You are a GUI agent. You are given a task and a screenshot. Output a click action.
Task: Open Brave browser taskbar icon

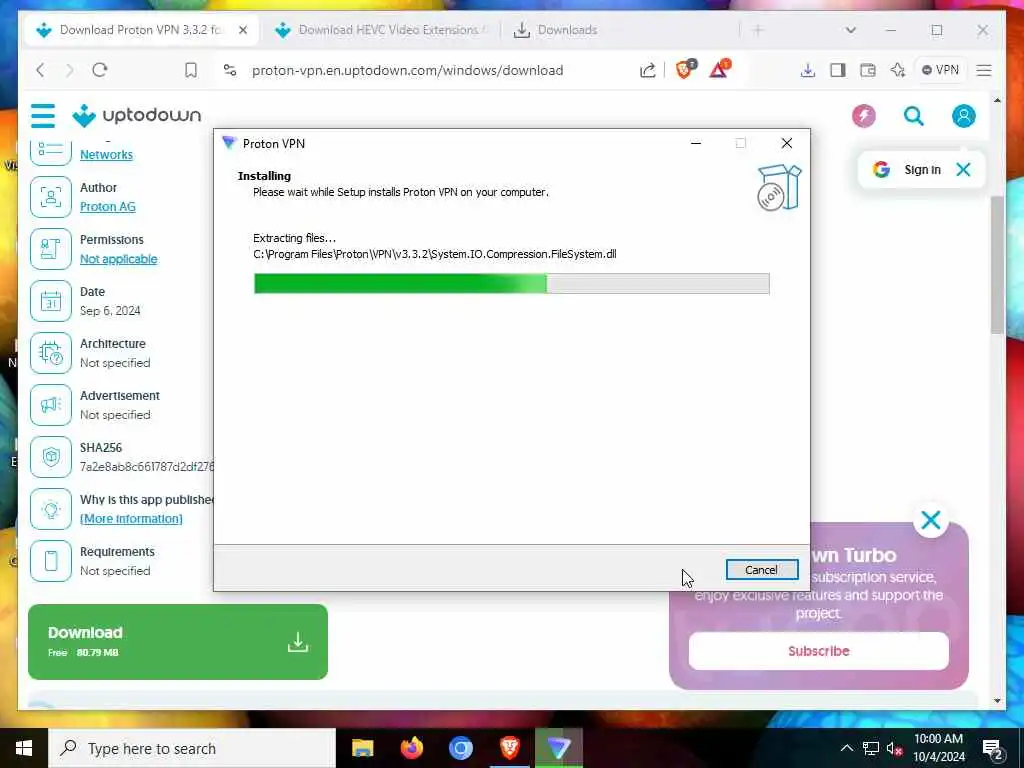pyautogui.click(x=510, y=748)
